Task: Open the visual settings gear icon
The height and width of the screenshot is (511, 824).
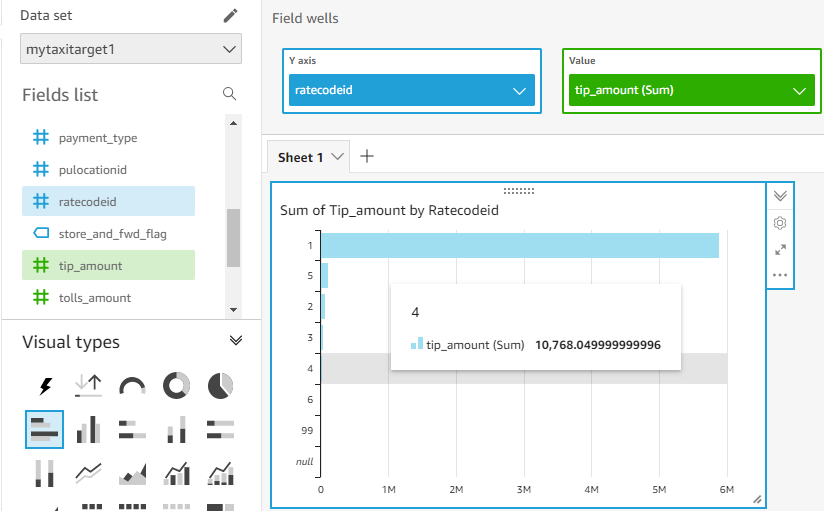Action: click(780, 223)
